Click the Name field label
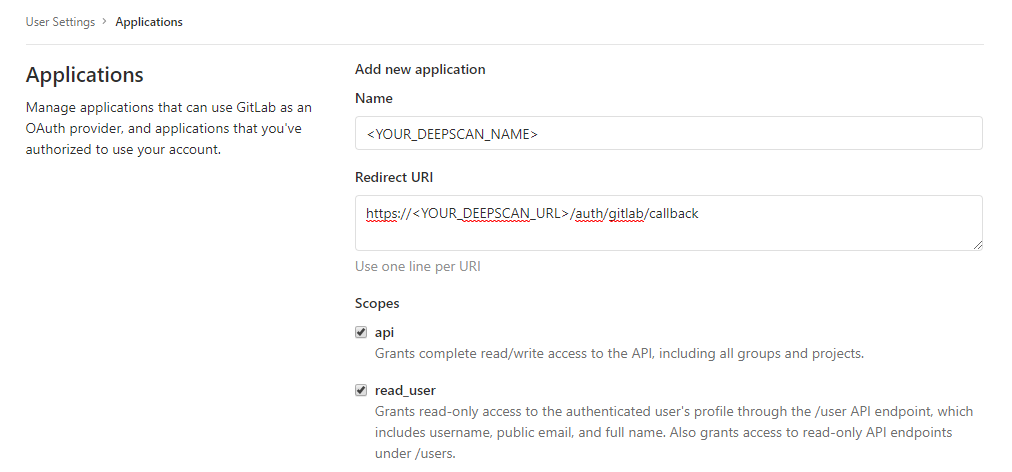 (374, 98)
